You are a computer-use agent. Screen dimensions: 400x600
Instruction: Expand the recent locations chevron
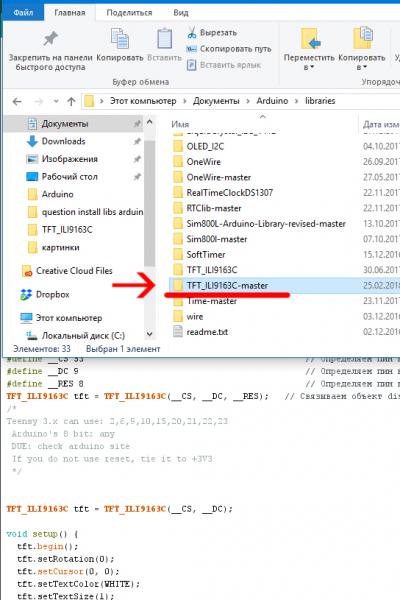(56, 101)
